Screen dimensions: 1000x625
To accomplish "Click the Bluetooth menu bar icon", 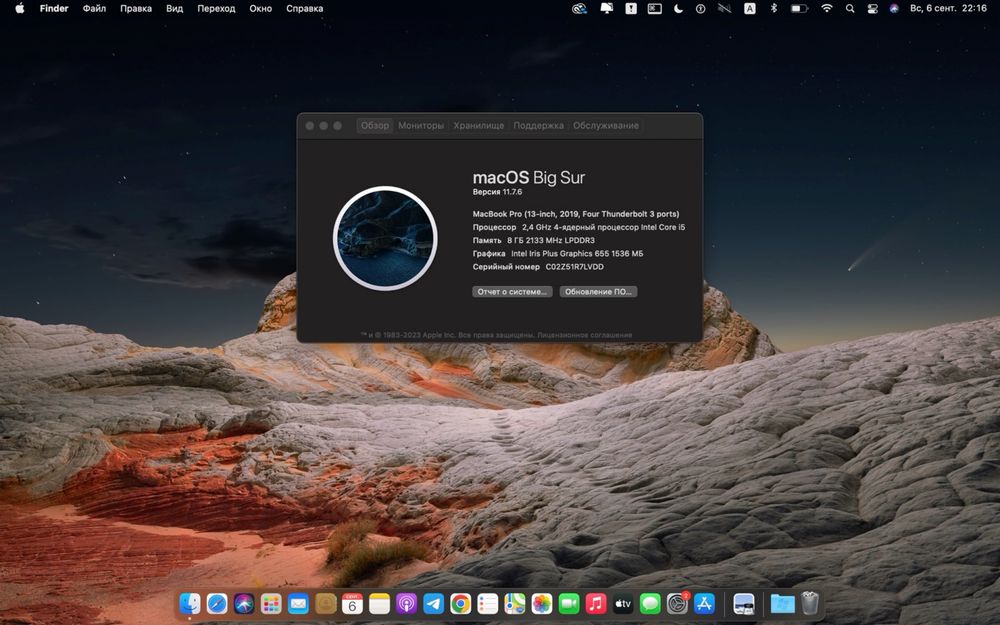I will coord(774,8).
